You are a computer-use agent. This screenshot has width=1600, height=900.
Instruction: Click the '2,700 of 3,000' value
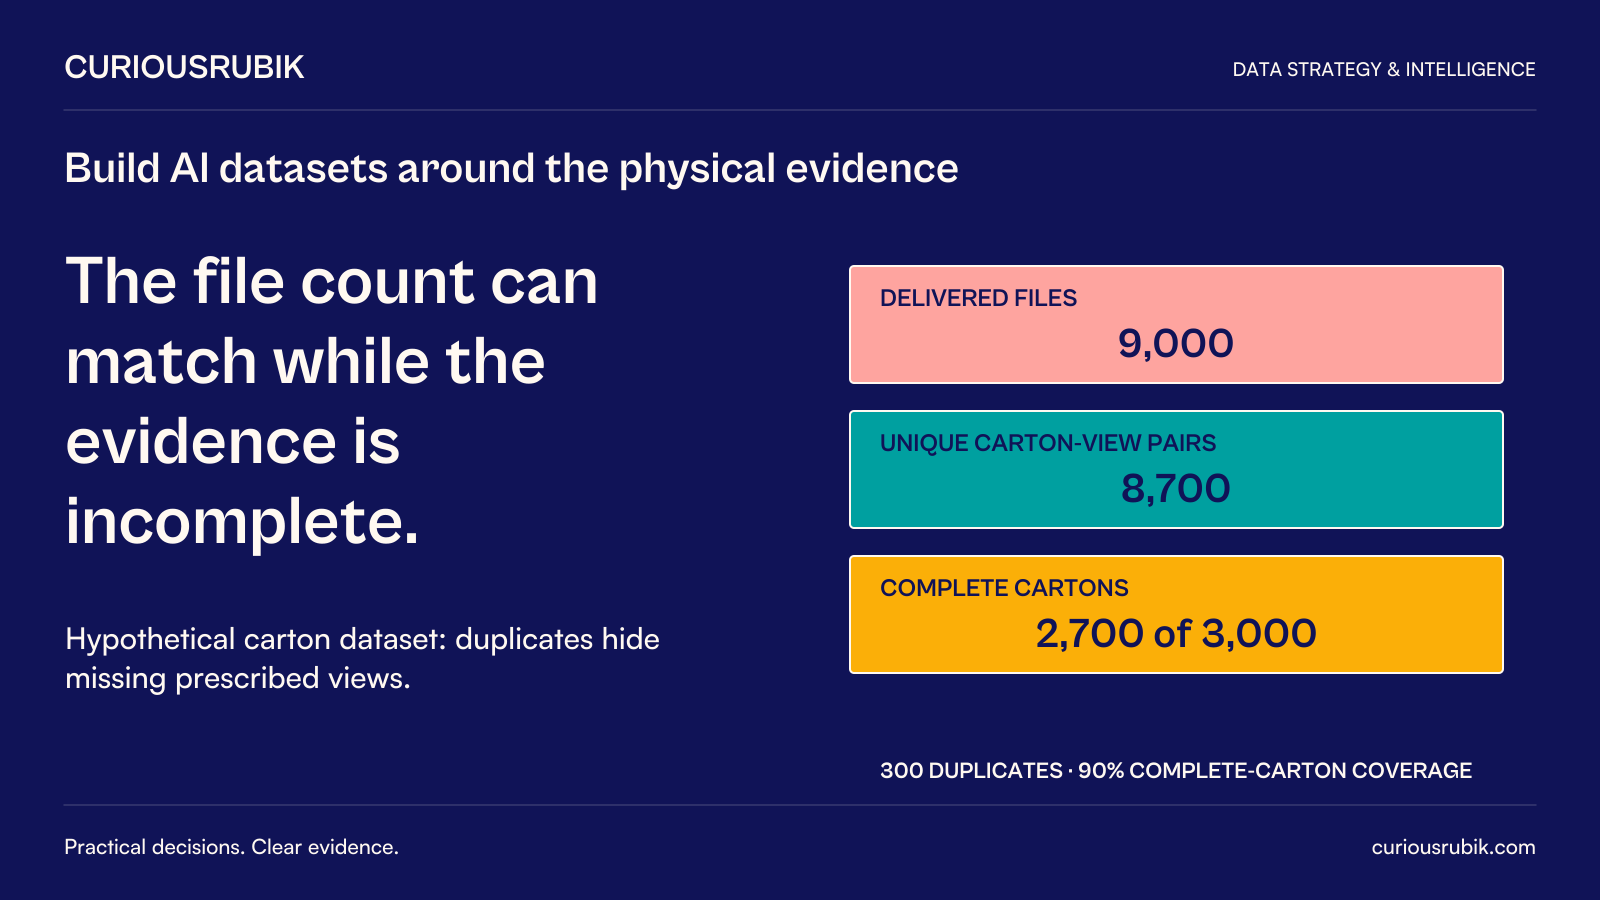pyautogui.click(x=1176, y=633)
